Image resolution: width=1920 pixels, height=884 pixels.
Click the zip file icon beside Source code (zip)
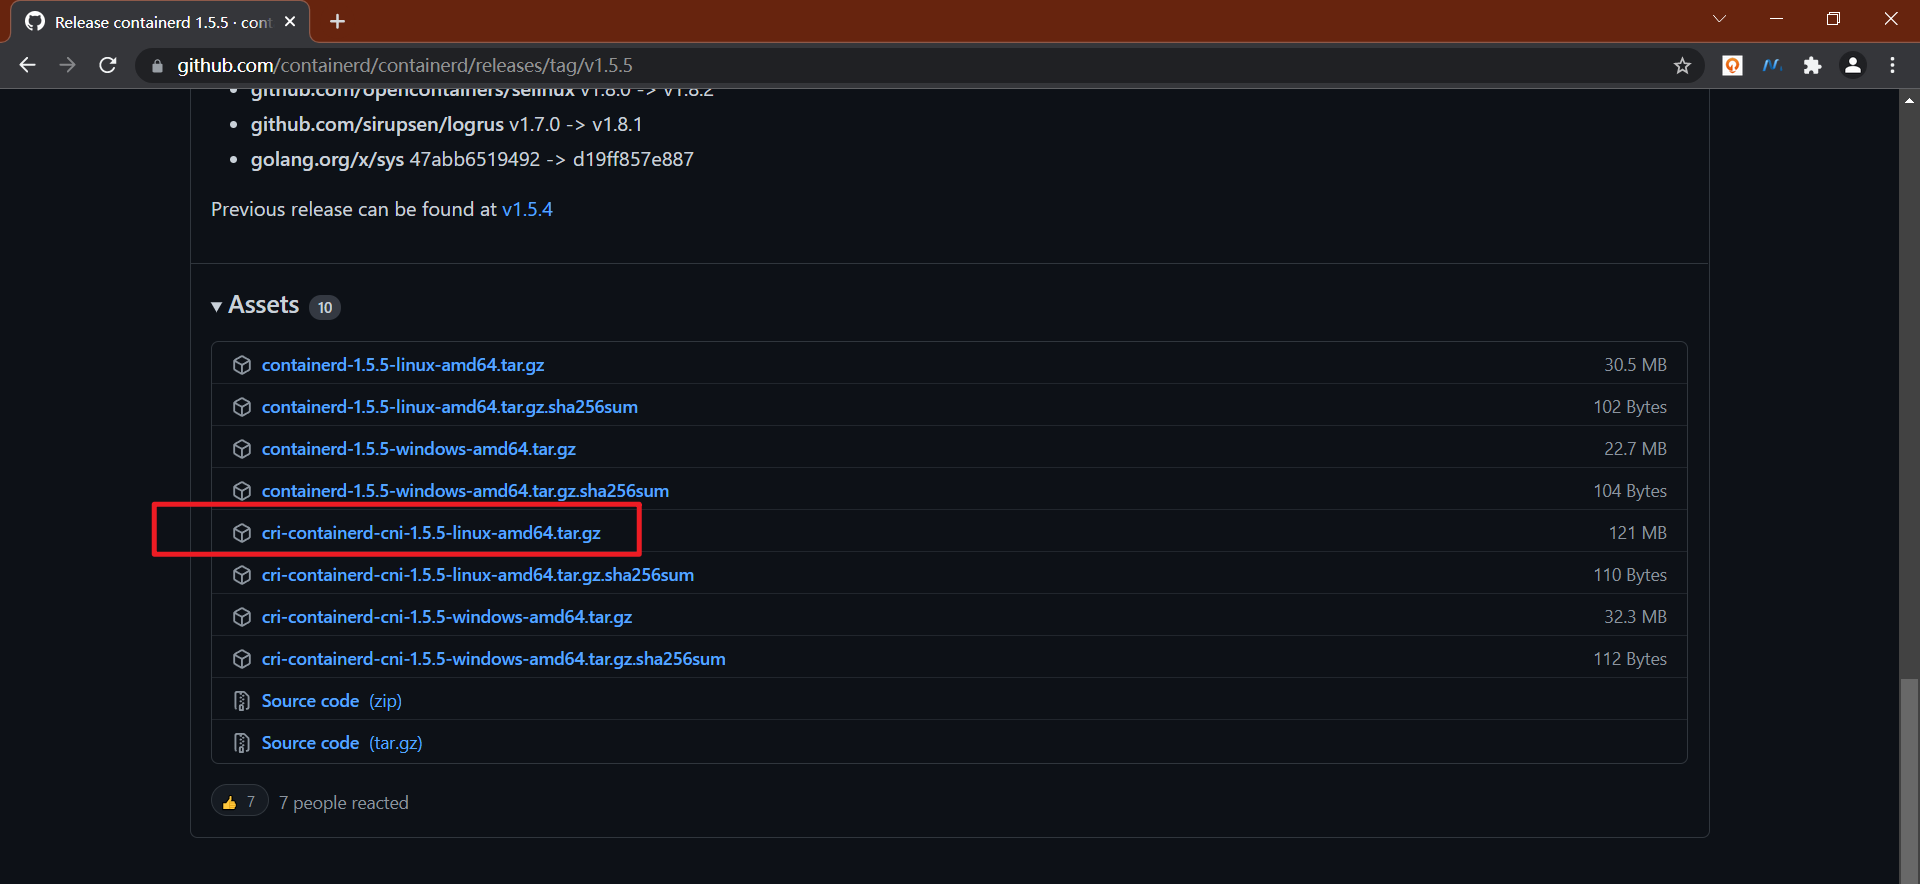tap(242, 701)
